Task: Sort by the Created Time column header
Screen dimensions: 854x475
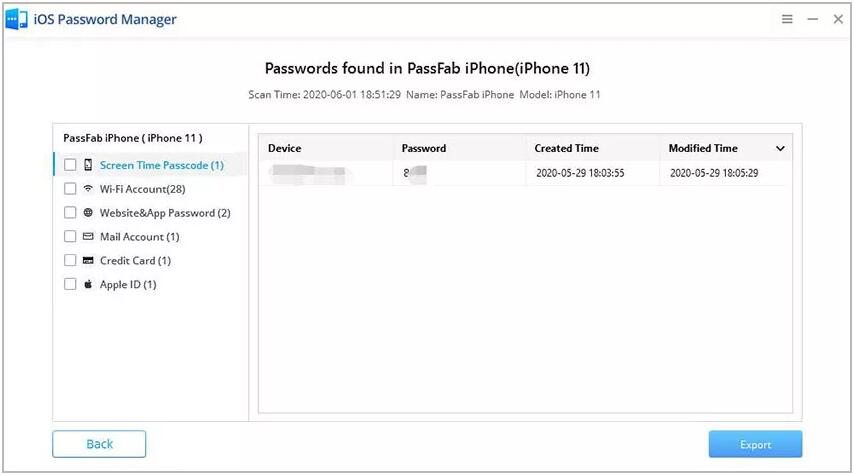Action: click(566, 149)
